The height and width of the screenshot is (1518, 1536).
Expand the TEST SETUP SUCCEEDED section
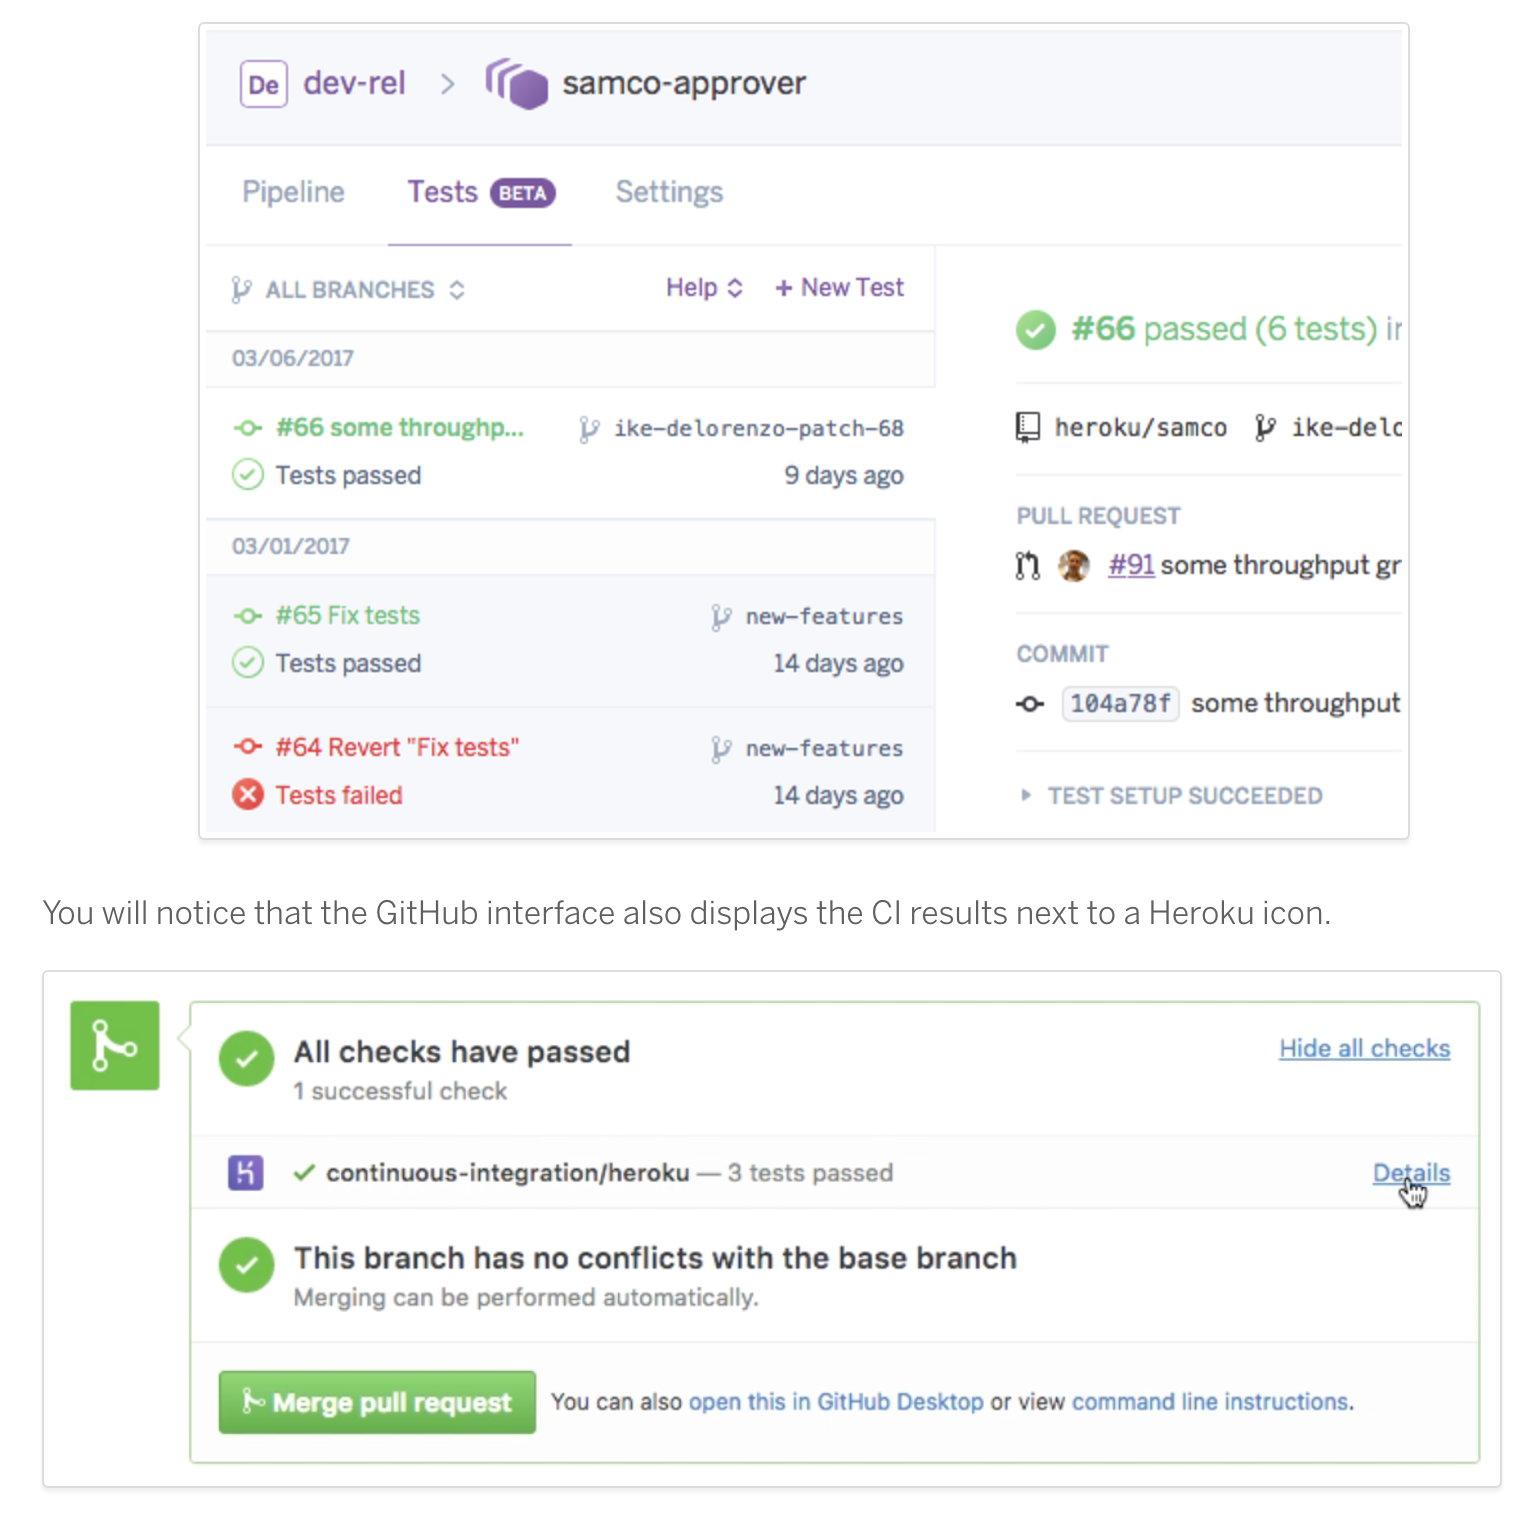pos(1170,796)
